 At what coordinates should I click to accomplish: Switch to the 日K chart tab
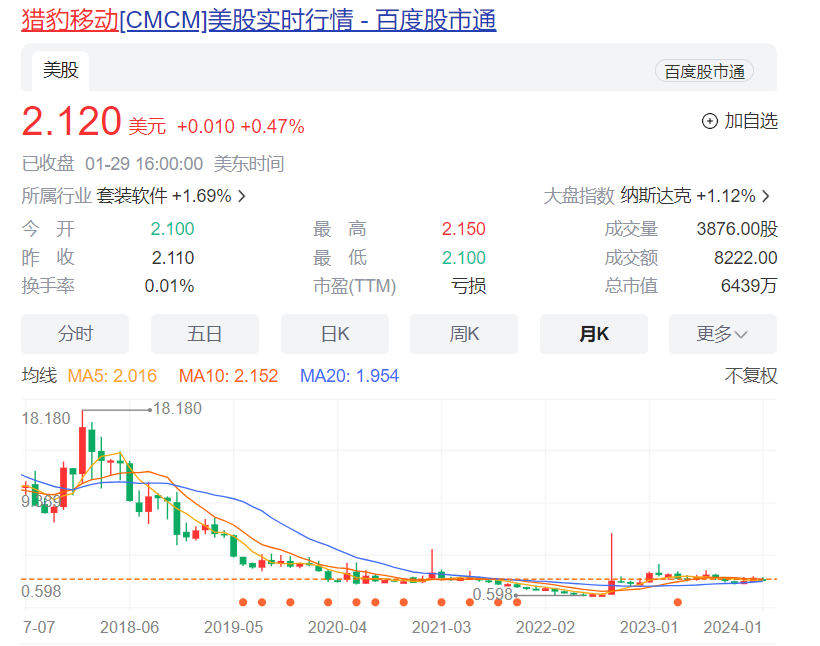pyautogui.click(x=335, y=334)
